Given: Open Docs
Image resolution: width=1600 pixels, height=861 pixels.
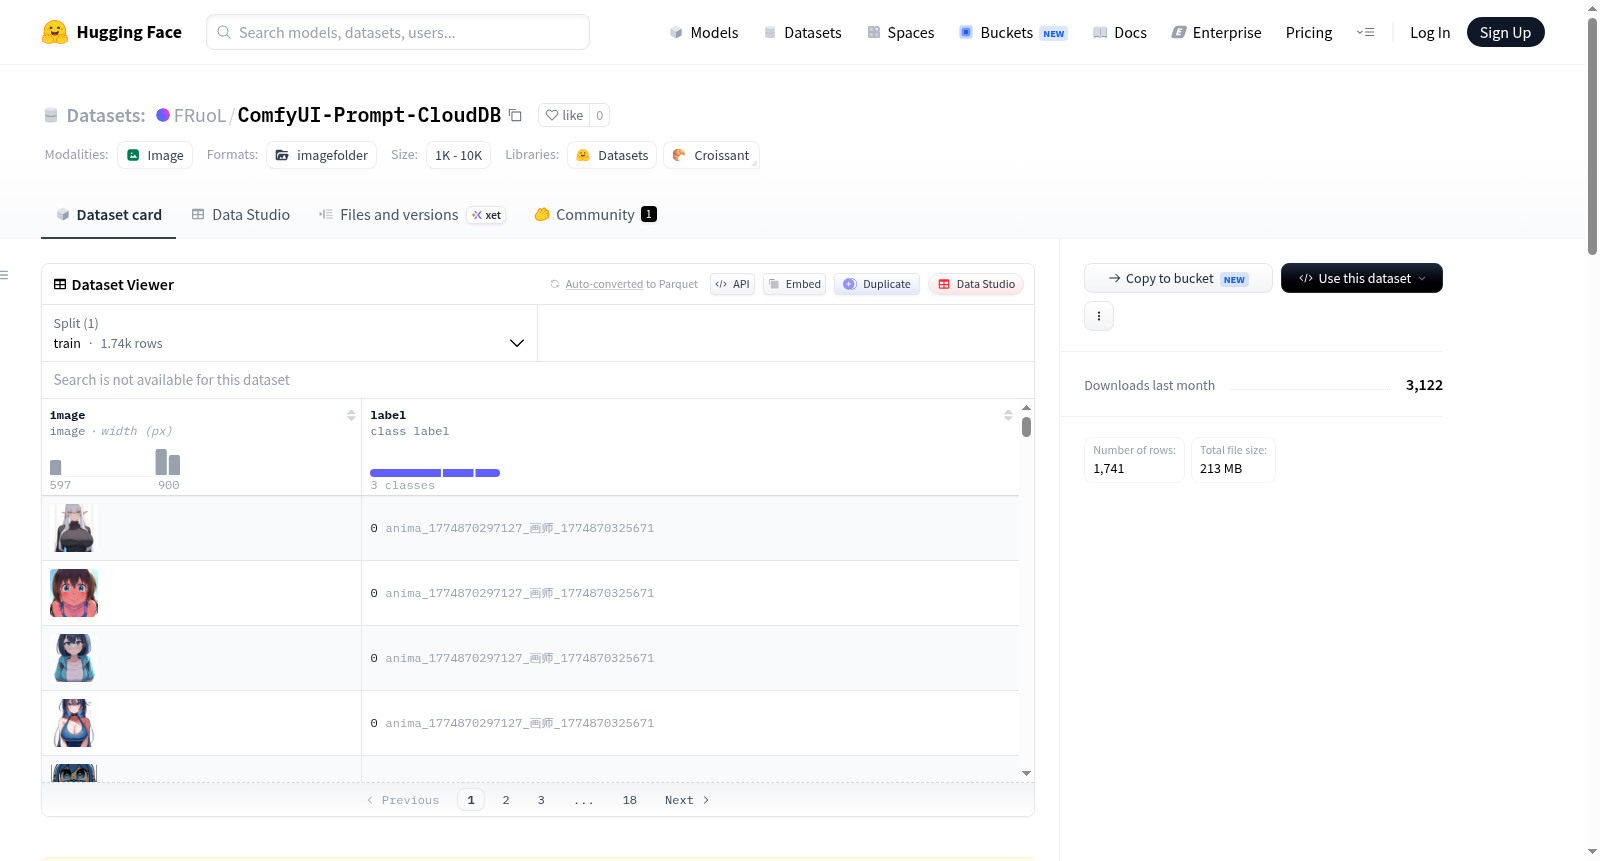Looking at the screenshot, I should (x=1120, y=33).
